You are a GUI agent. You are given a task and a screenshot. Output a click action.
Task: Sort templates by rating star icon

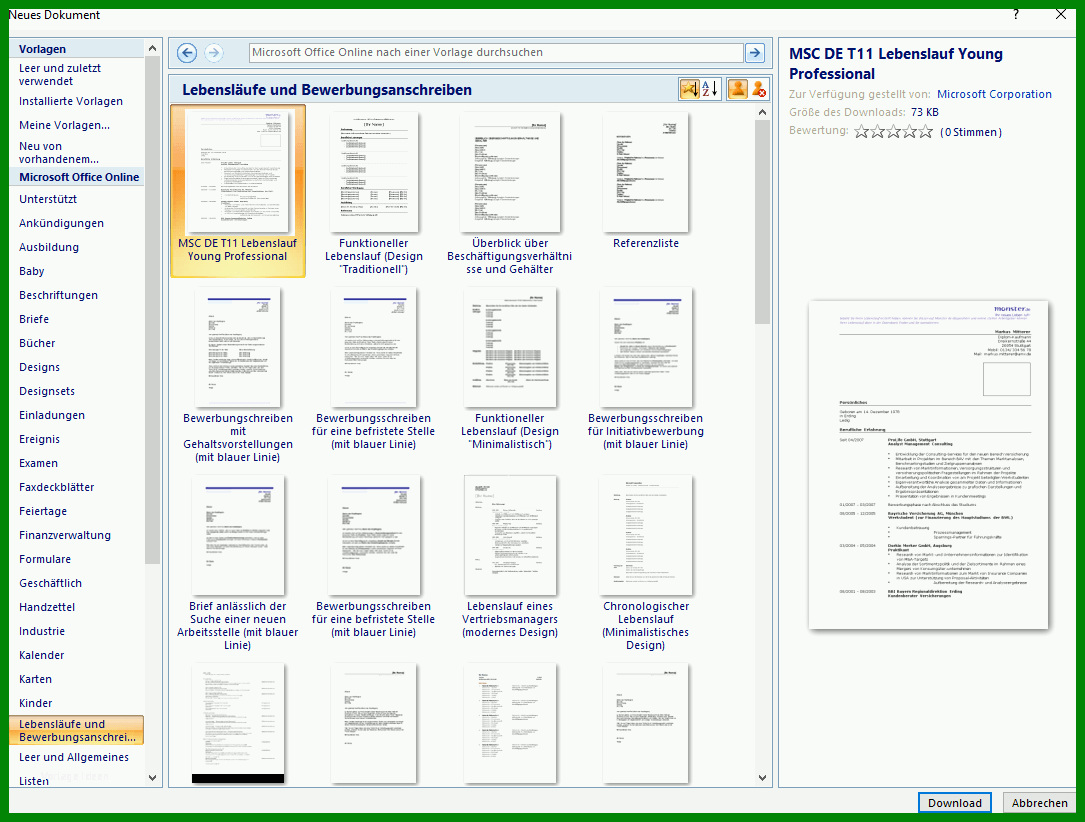point(690,89)
